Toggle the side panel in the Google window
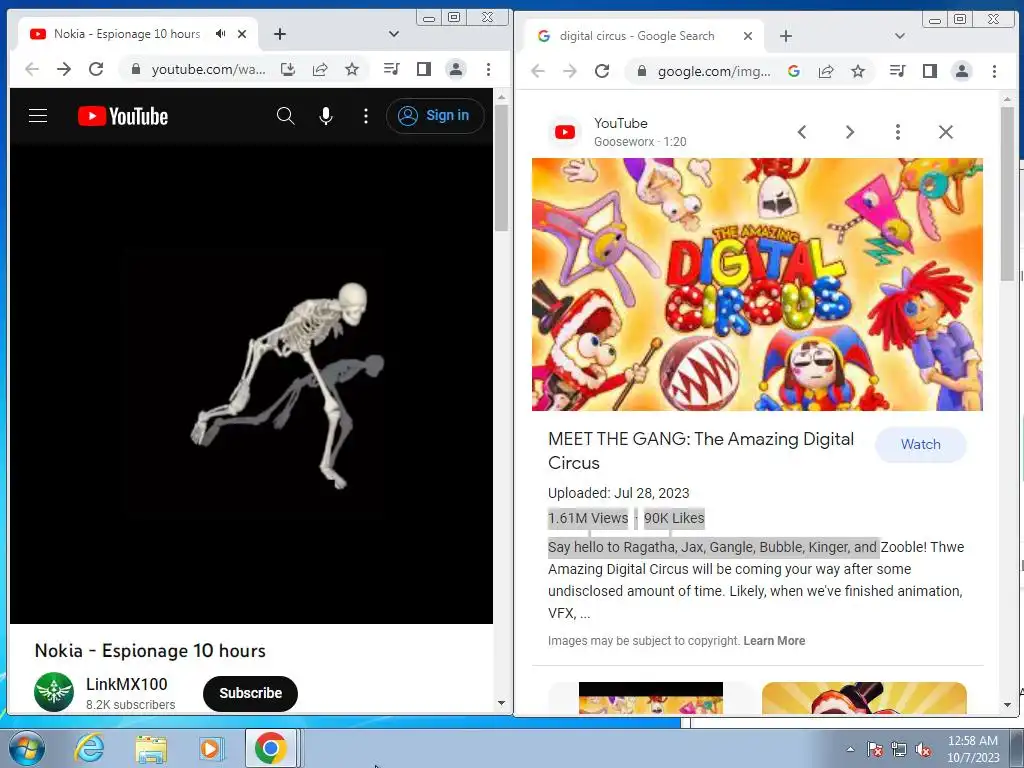The image size is (1024, 768). (930, 71)
